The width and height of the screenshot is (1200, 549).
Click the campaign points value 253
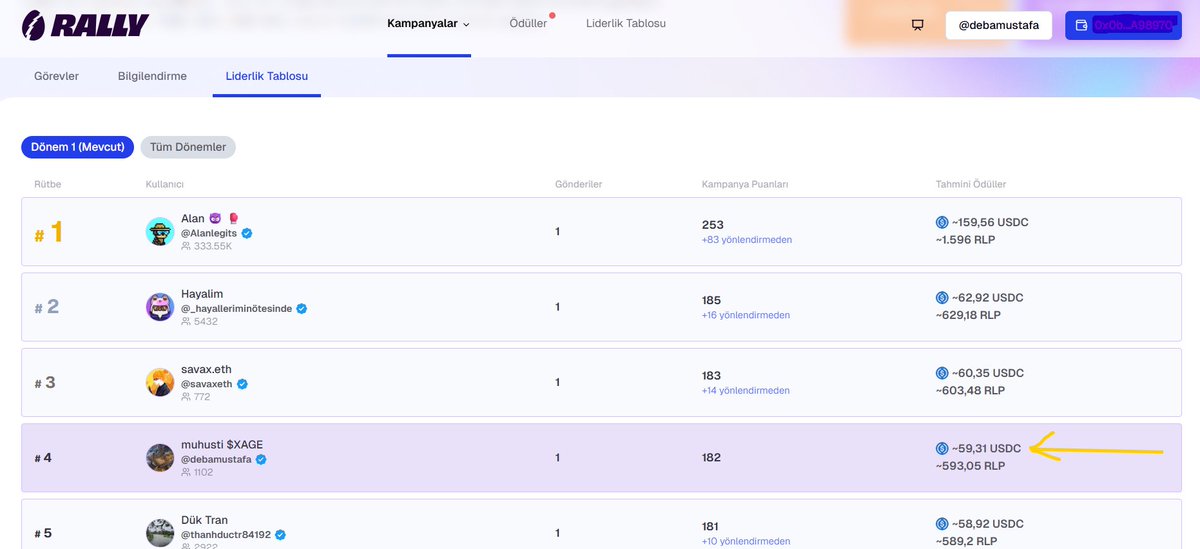tap(712, 225)
